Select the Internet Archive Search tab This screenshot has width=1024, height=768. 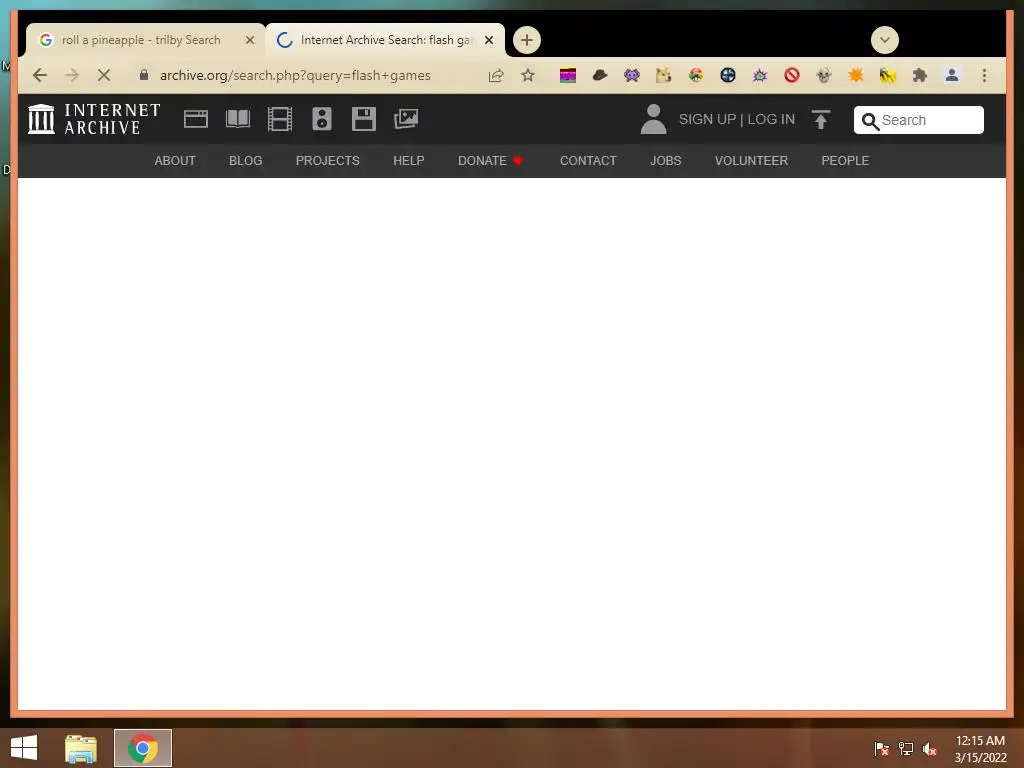(385, 40)
